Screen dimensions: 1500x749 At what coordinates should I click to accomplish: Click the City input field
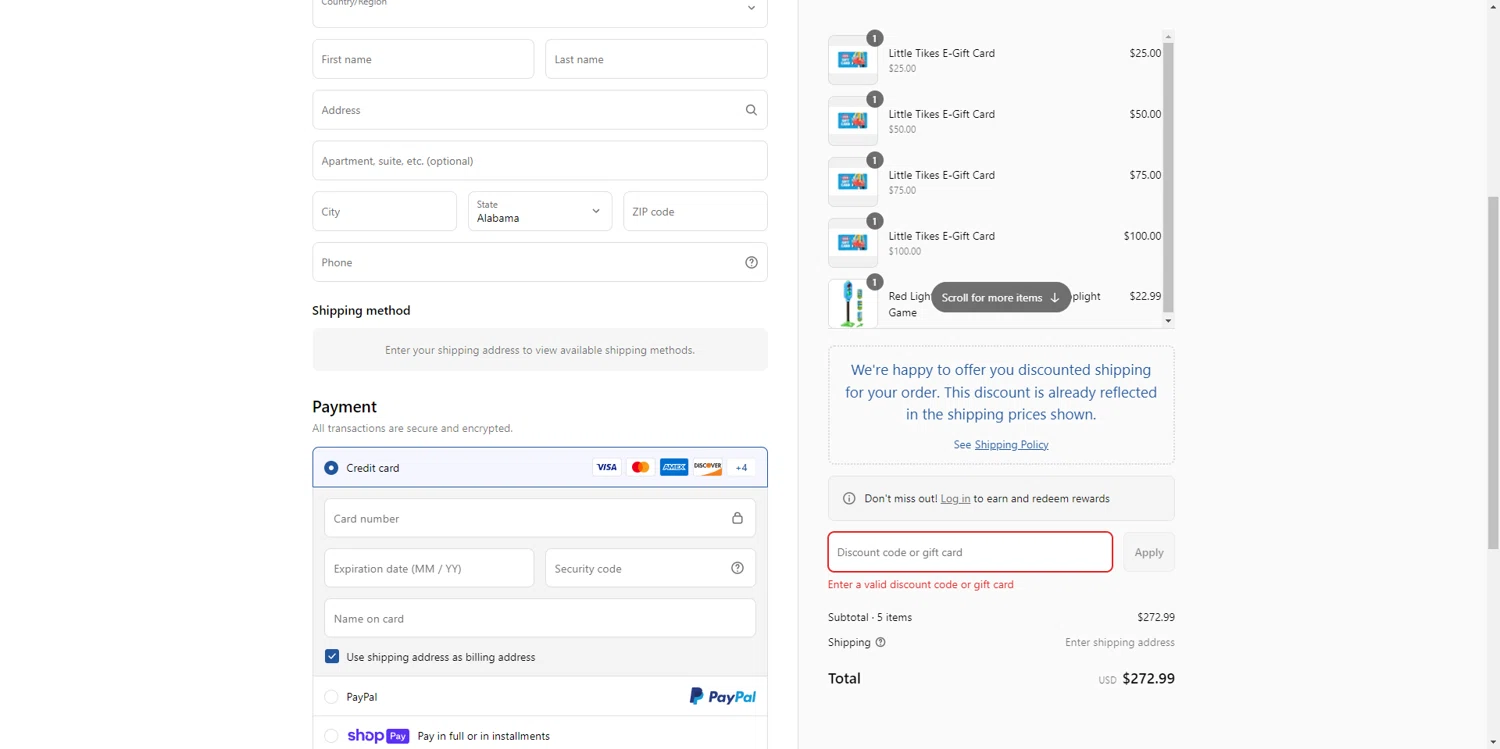(384, 211)
